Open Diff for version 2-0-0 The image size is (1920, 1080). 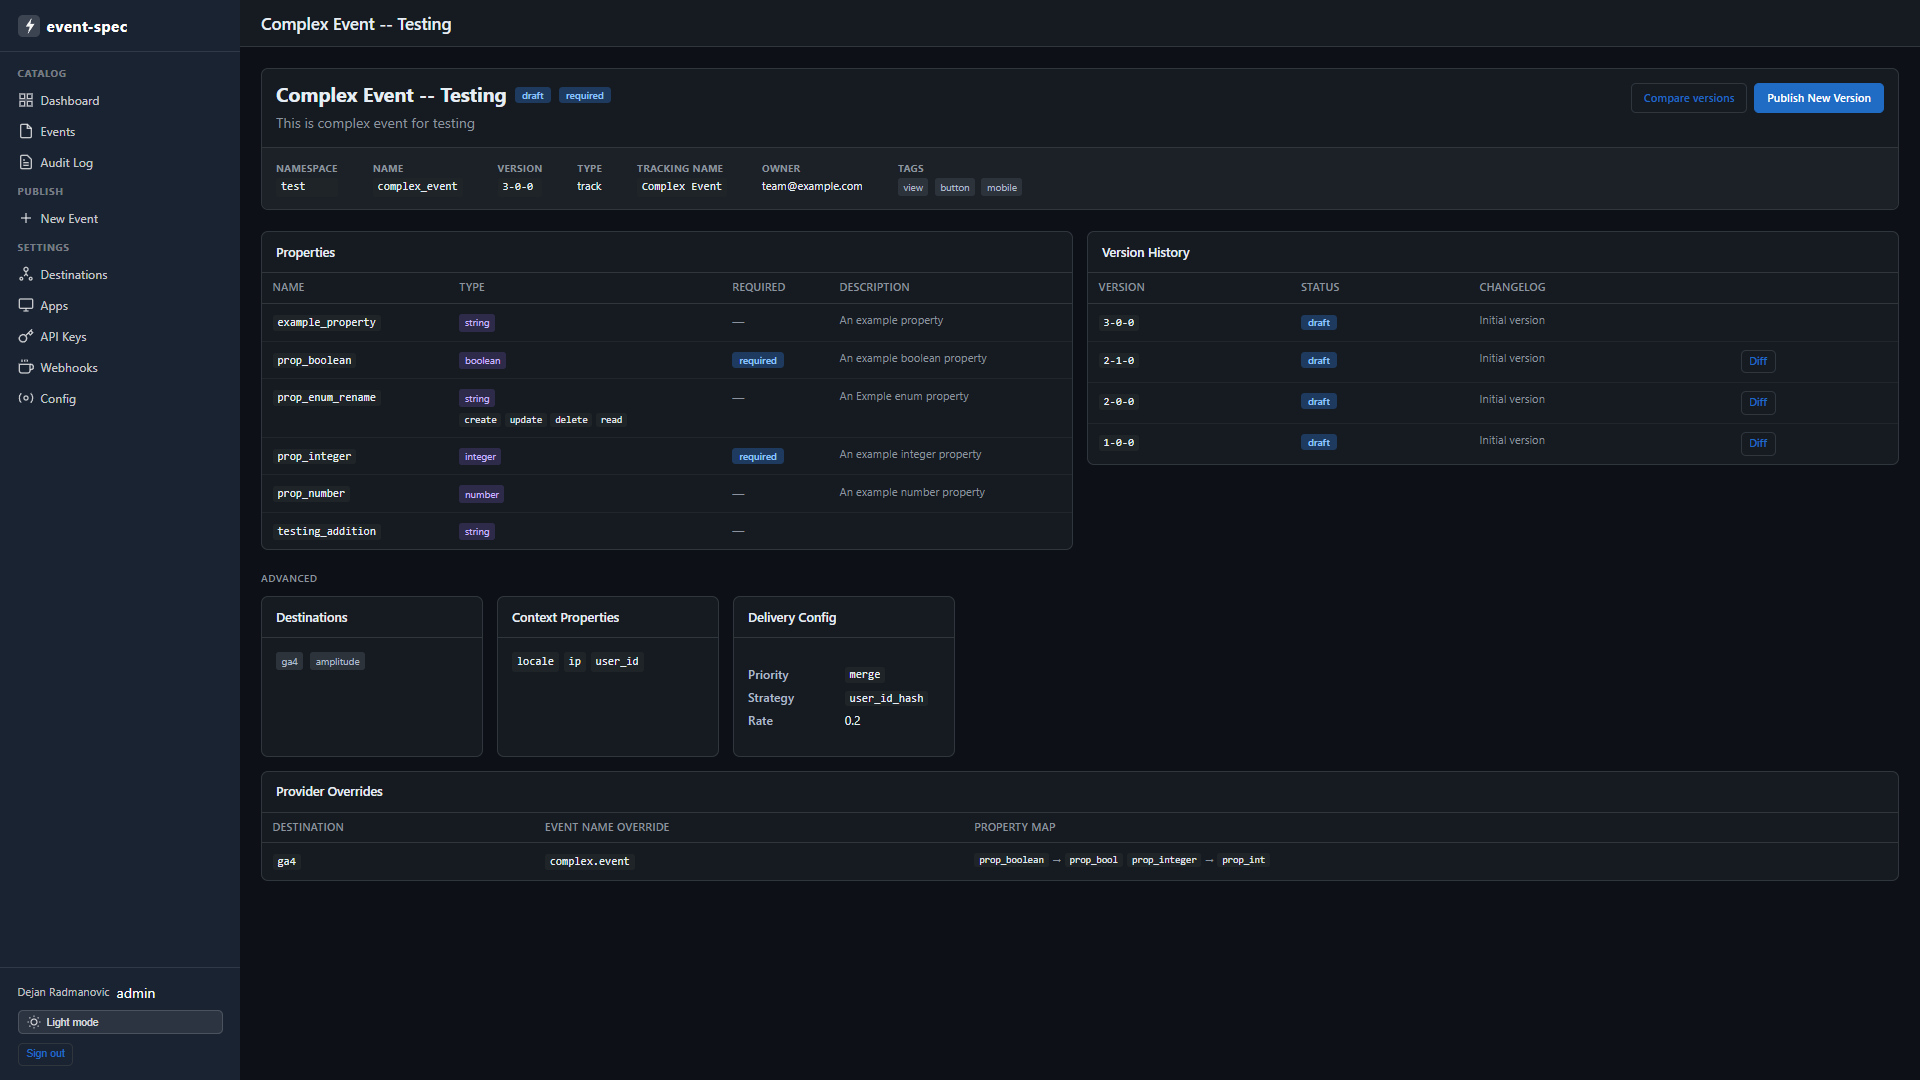click(x=1758, y=402)
